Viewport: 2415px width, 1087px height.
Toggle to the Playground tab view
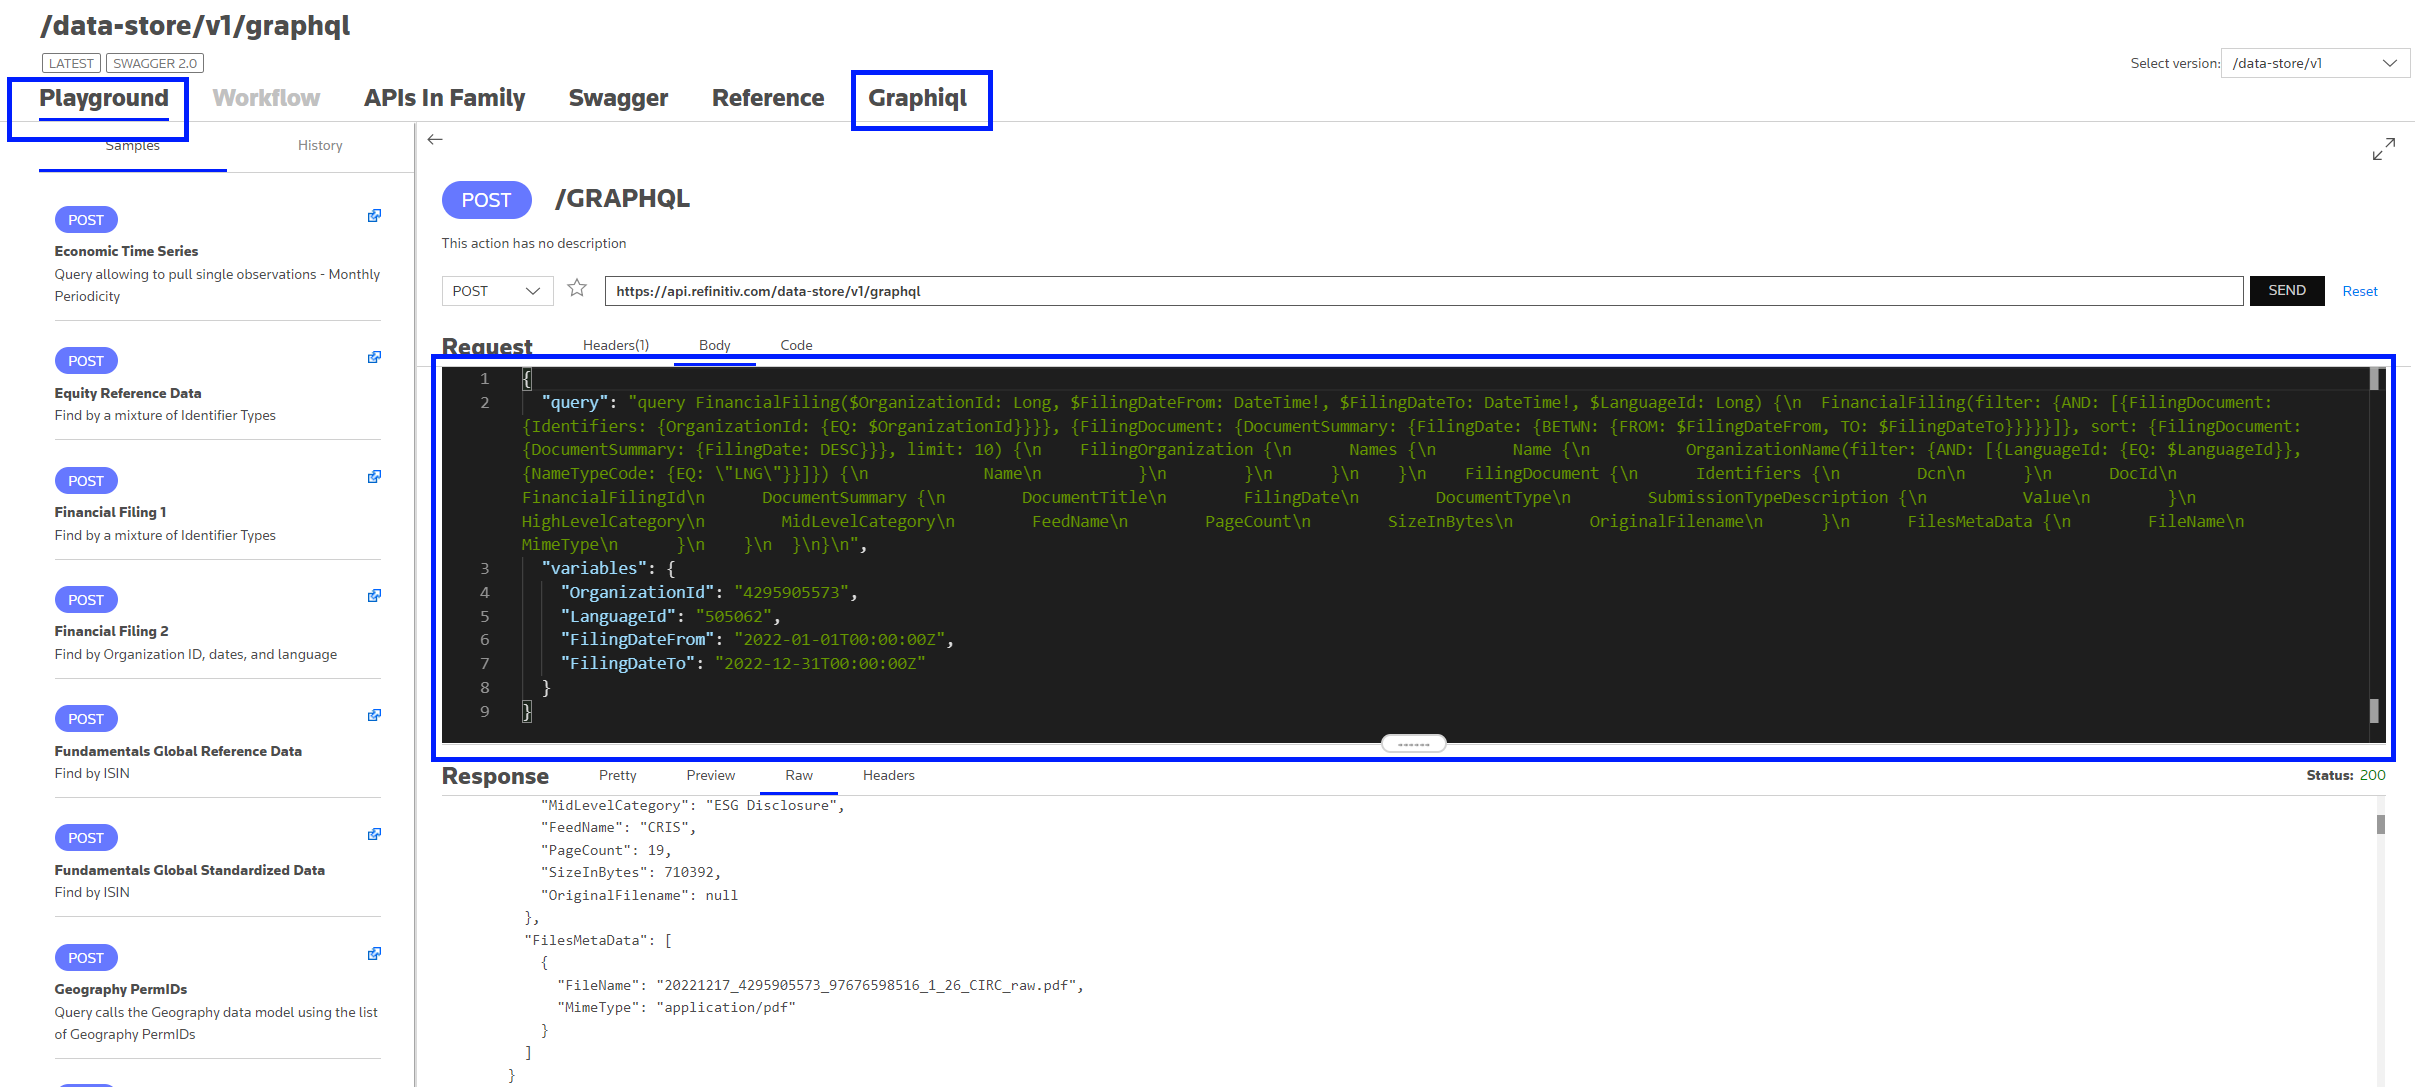[103, 97]
